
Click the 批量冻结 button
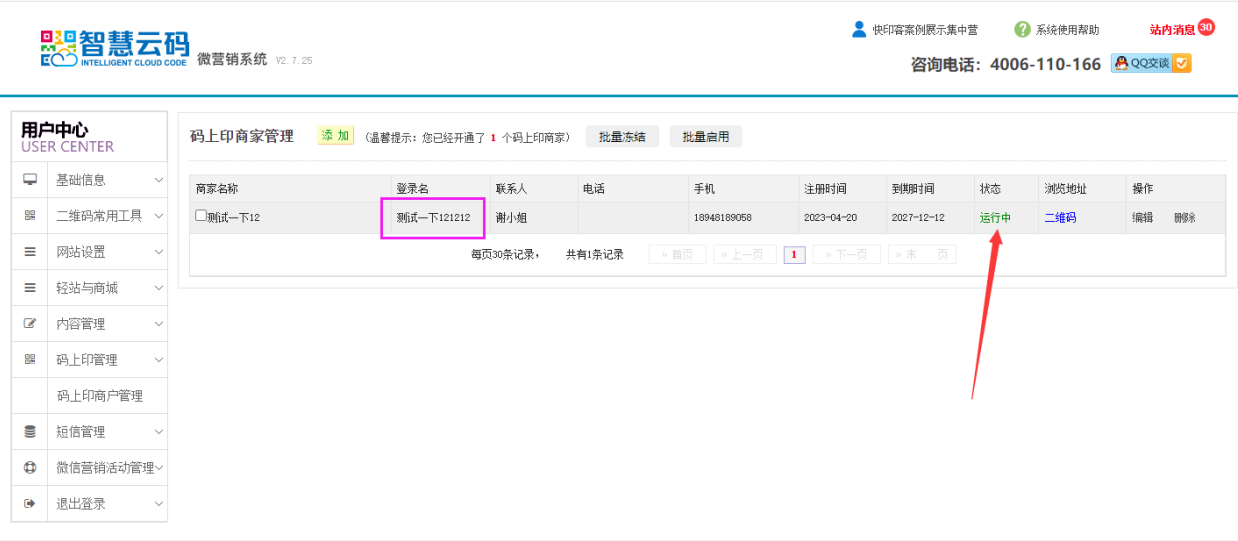(622, 137)
